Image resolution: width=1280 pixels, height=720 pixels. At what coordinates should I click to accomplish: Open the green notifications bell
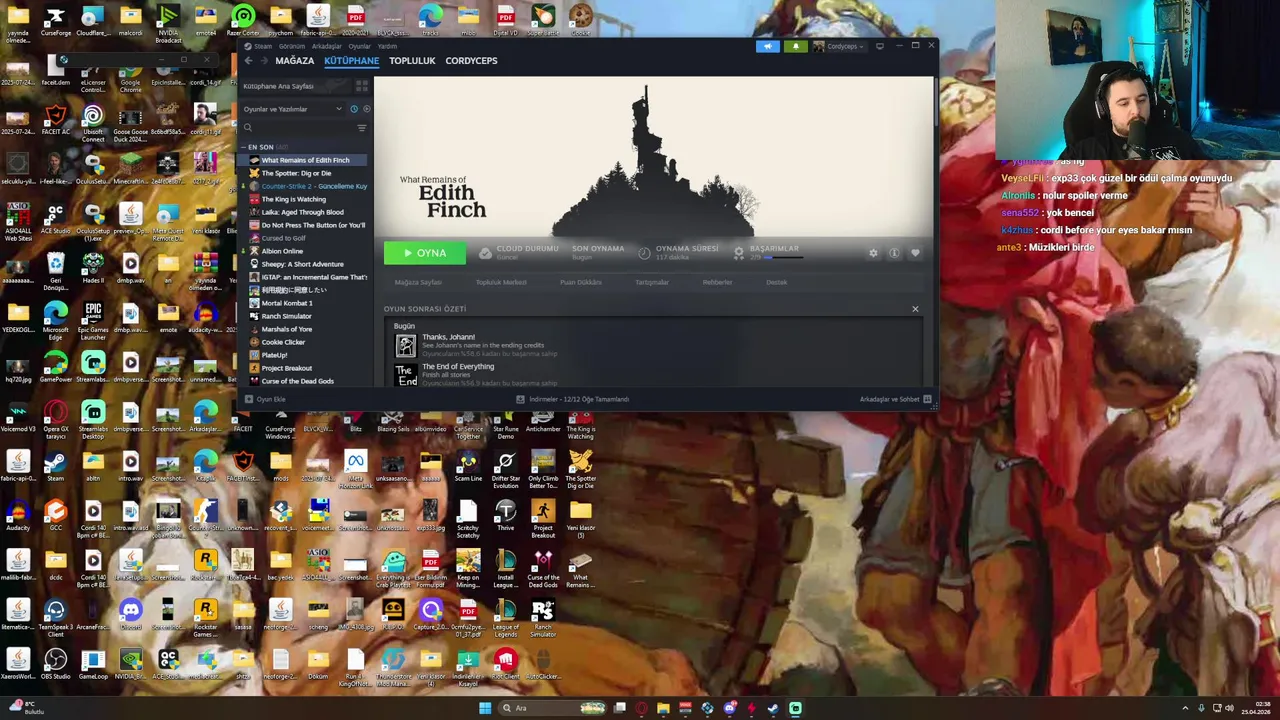(796, 46)
